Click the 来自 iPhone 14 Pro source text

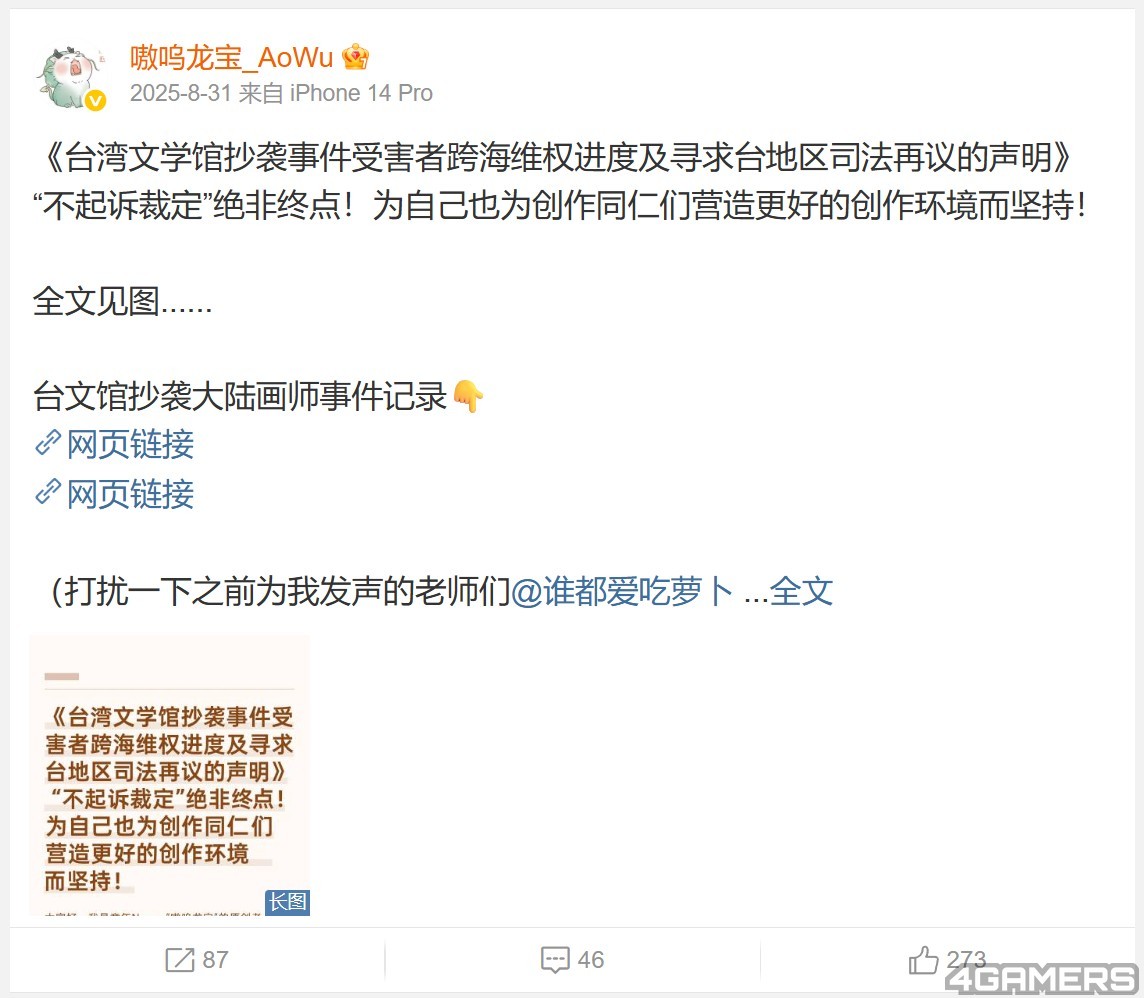[x=336, y=93]
